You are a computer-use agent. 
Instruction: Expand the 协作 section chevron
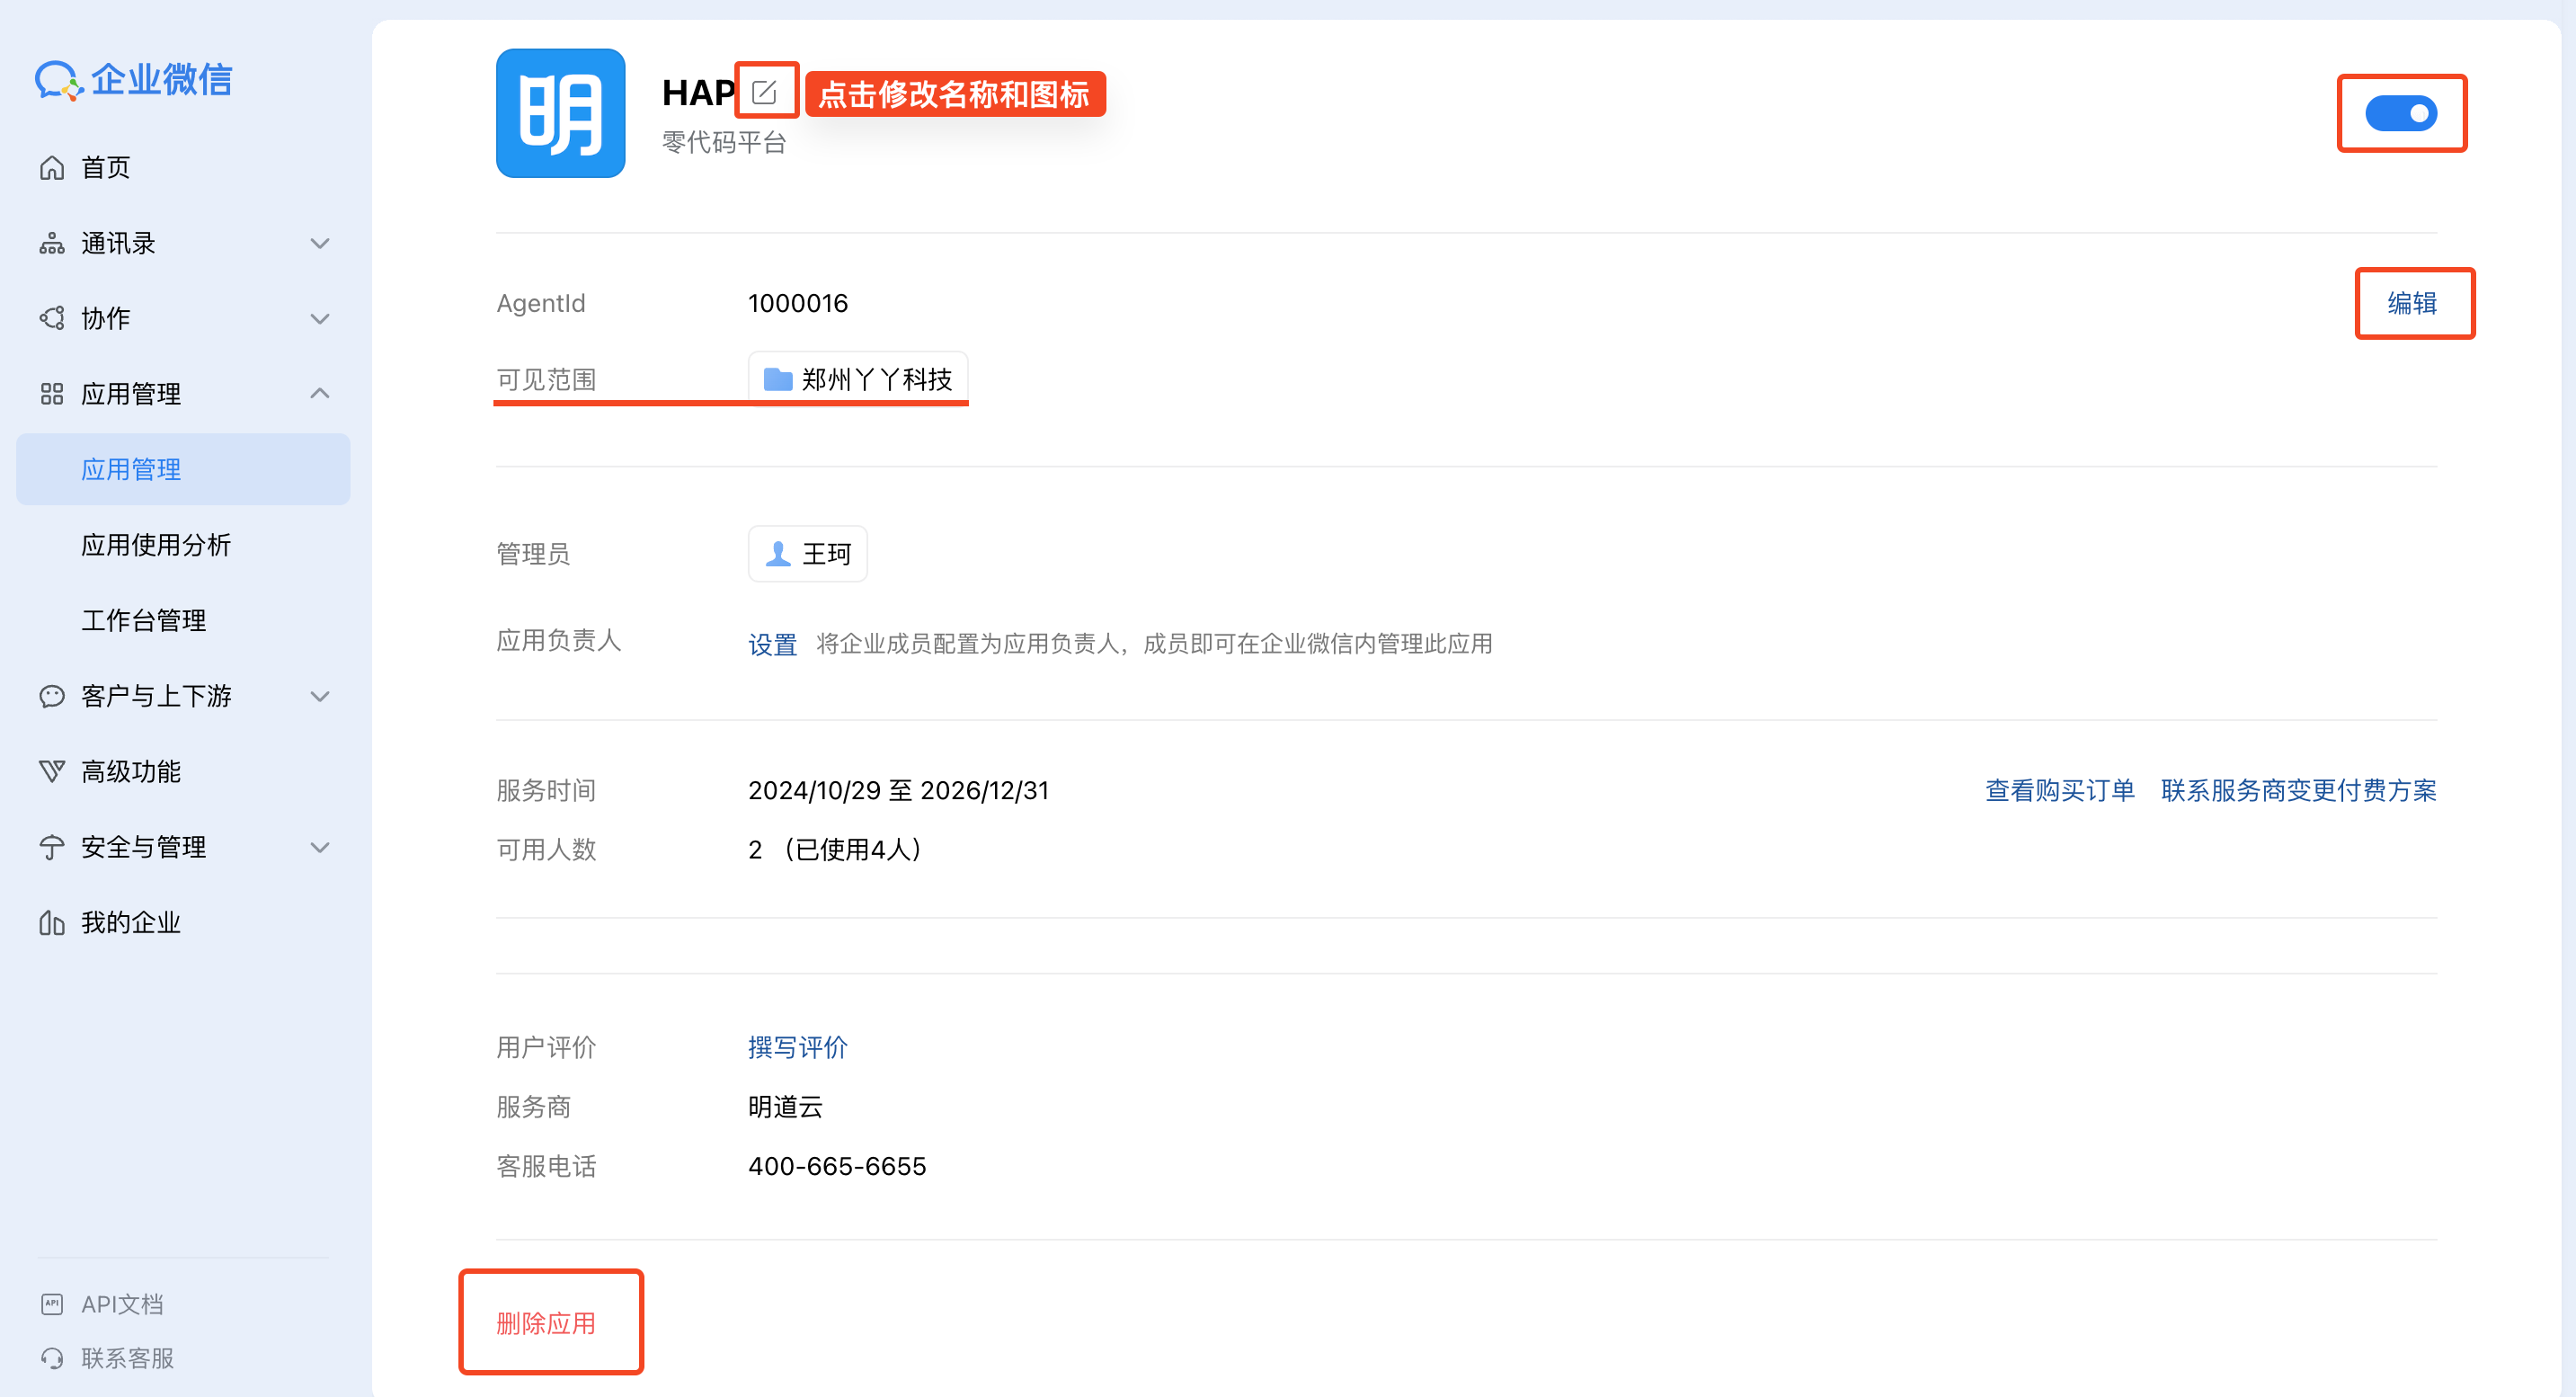(x=320, y=318)
